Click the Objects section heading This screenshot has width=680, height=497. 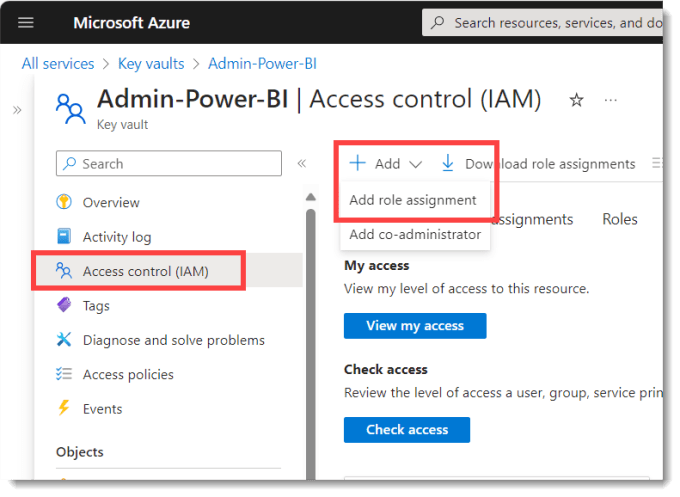click(80, 452)
